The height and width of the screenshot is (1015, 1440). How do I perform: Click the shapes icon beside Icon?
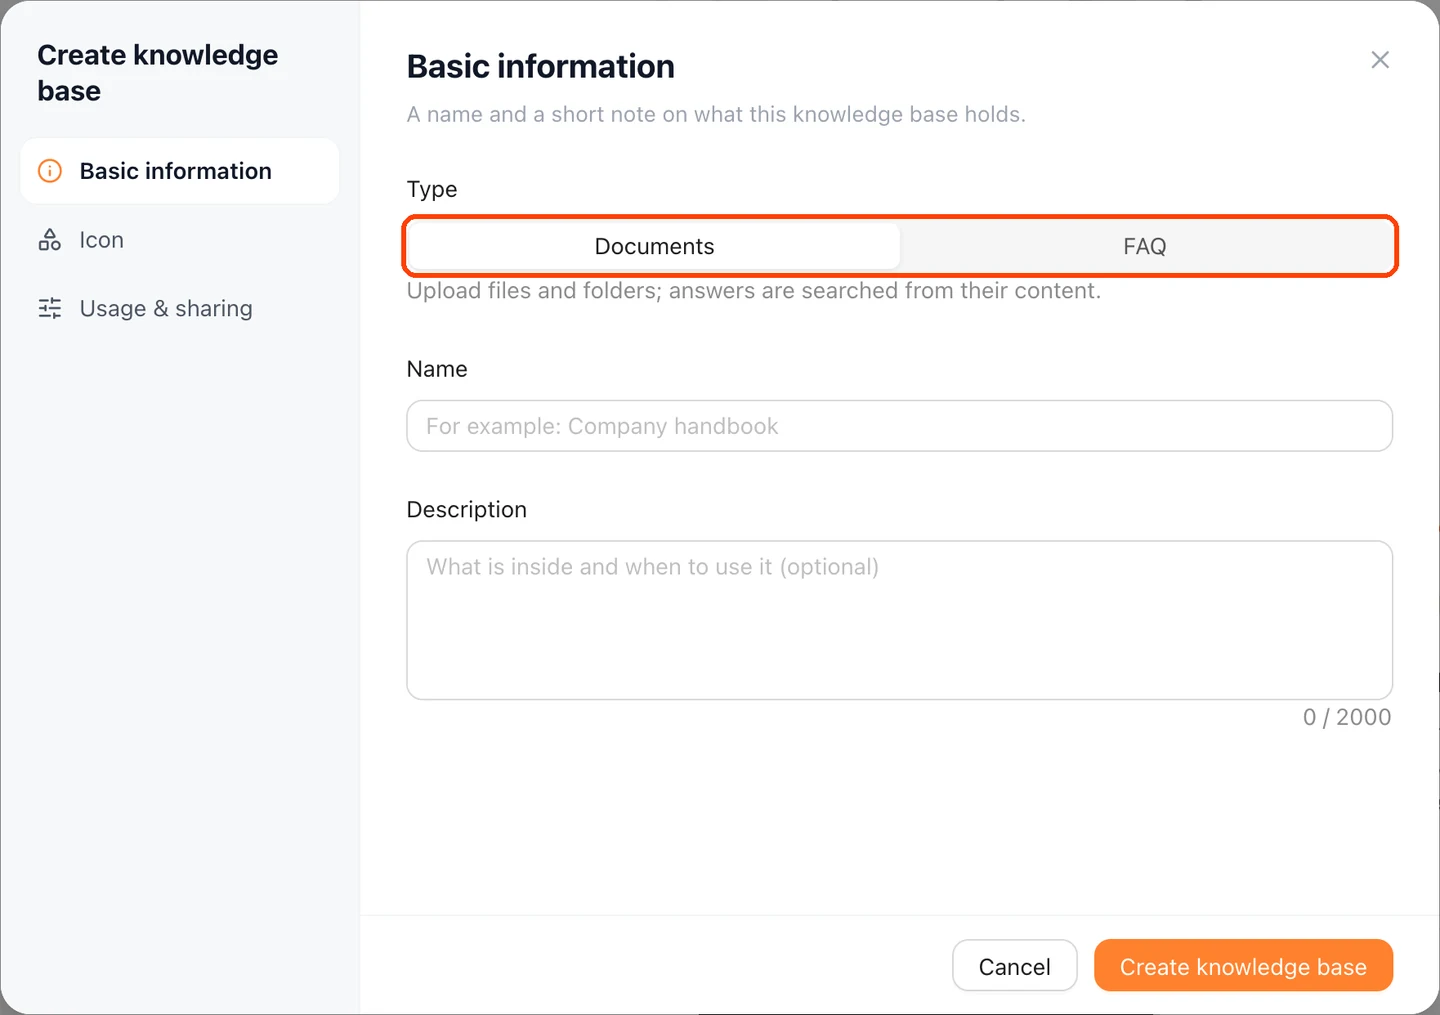(x=50, y=240)
